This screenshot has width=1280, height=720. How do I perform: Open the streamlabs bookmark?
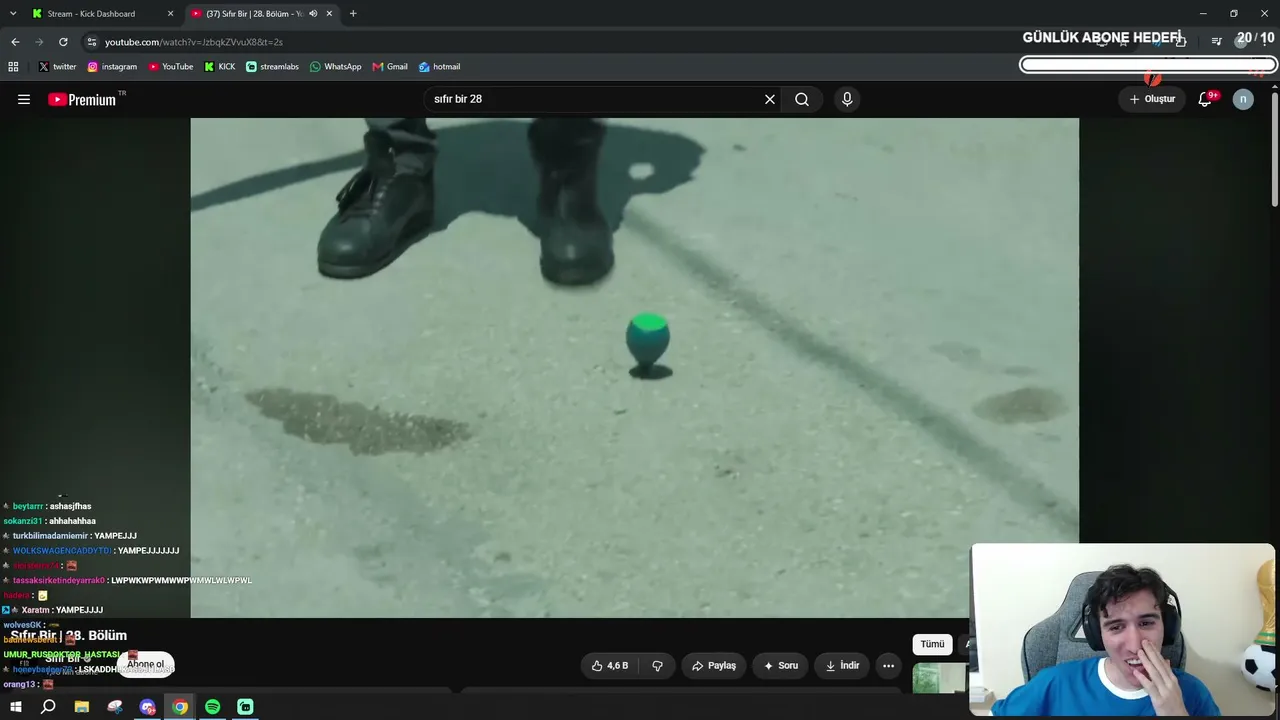click(272, 67)
